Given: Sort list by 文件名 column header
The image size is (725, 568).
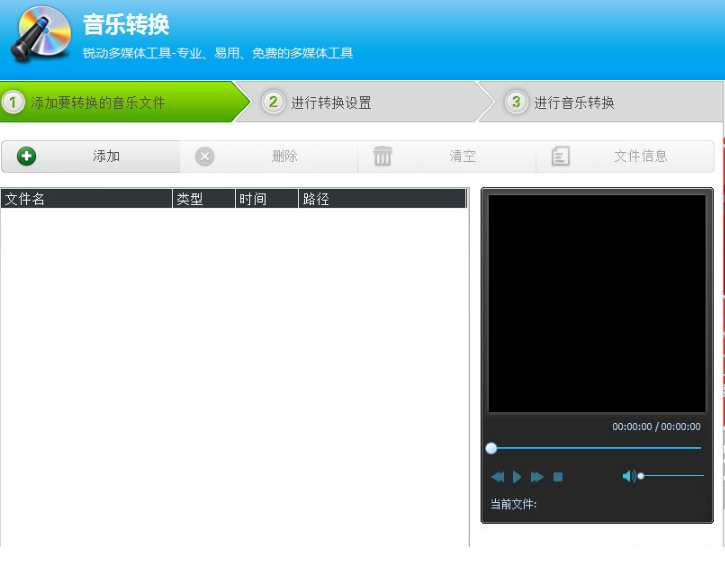Looking at the screenshot, I should 86,199.
